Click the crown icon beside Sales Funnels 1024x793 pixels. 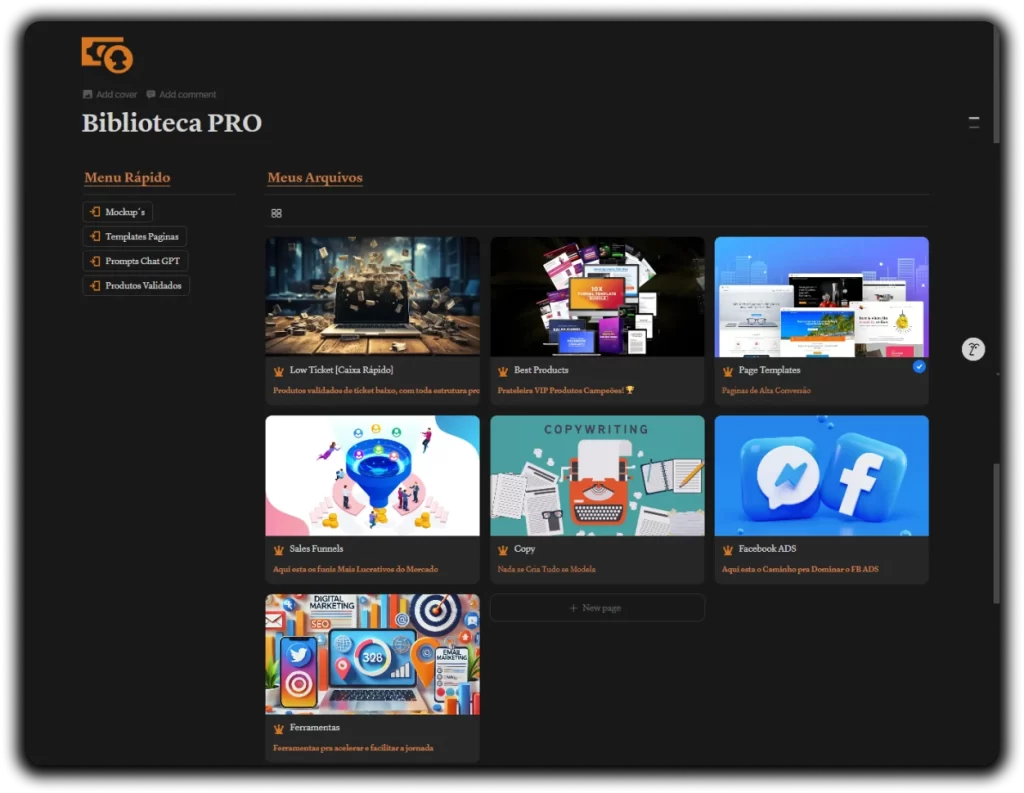[279, 550]
